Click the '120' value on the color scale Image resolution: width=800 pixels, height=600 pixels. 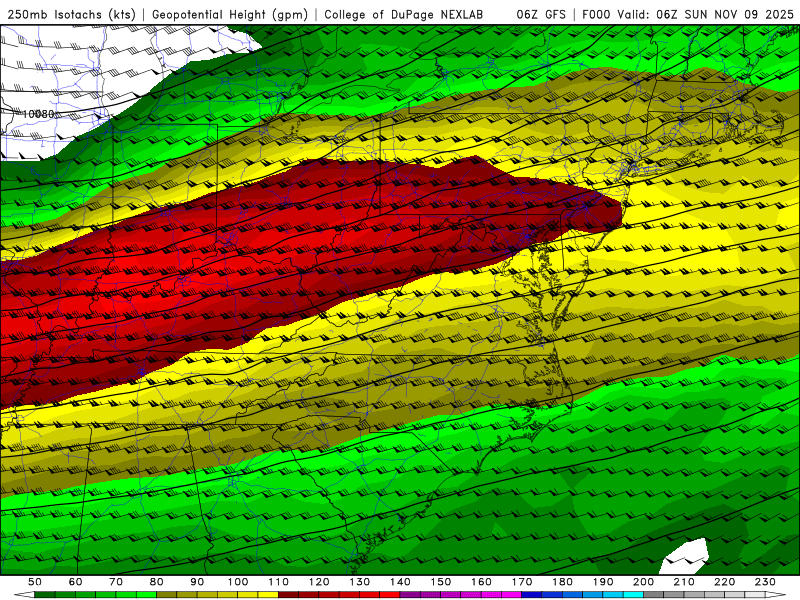[x=319, y=582]
